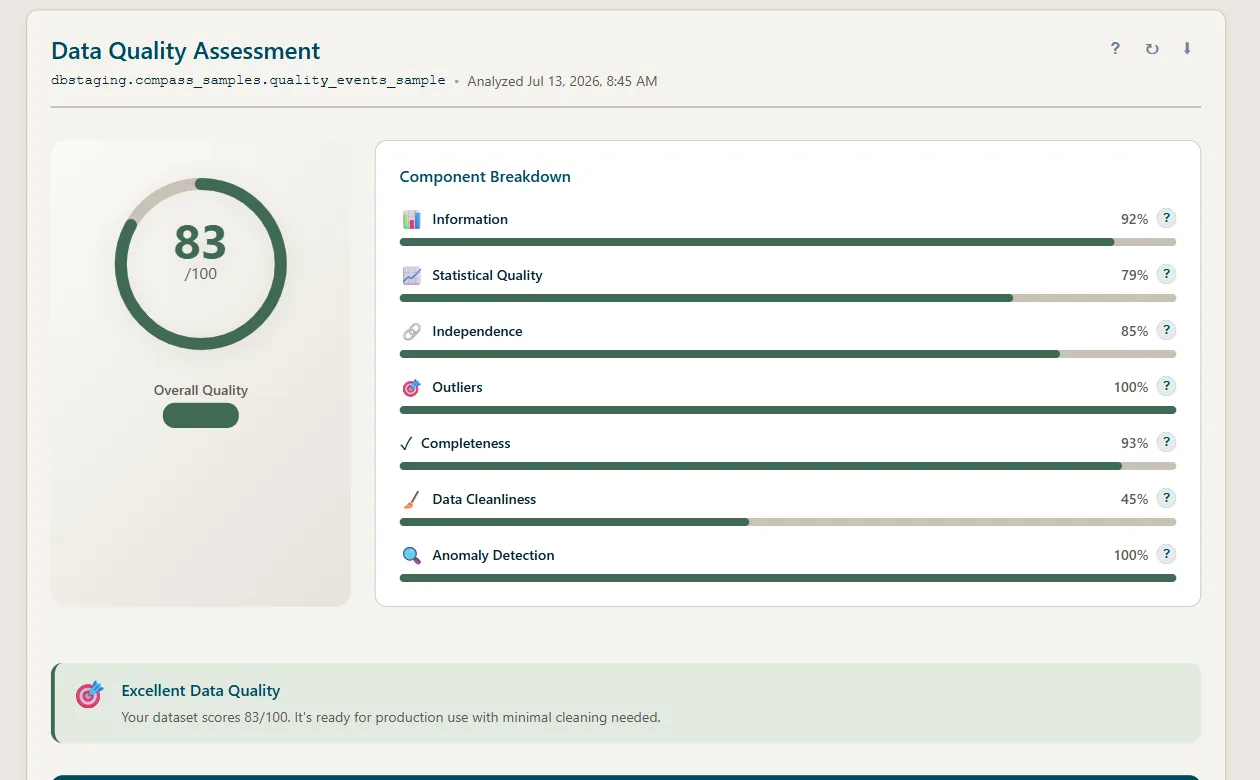Click the circular 83/100 score gauge
The height and width of the screenshot is (780, 1260).
201,264
